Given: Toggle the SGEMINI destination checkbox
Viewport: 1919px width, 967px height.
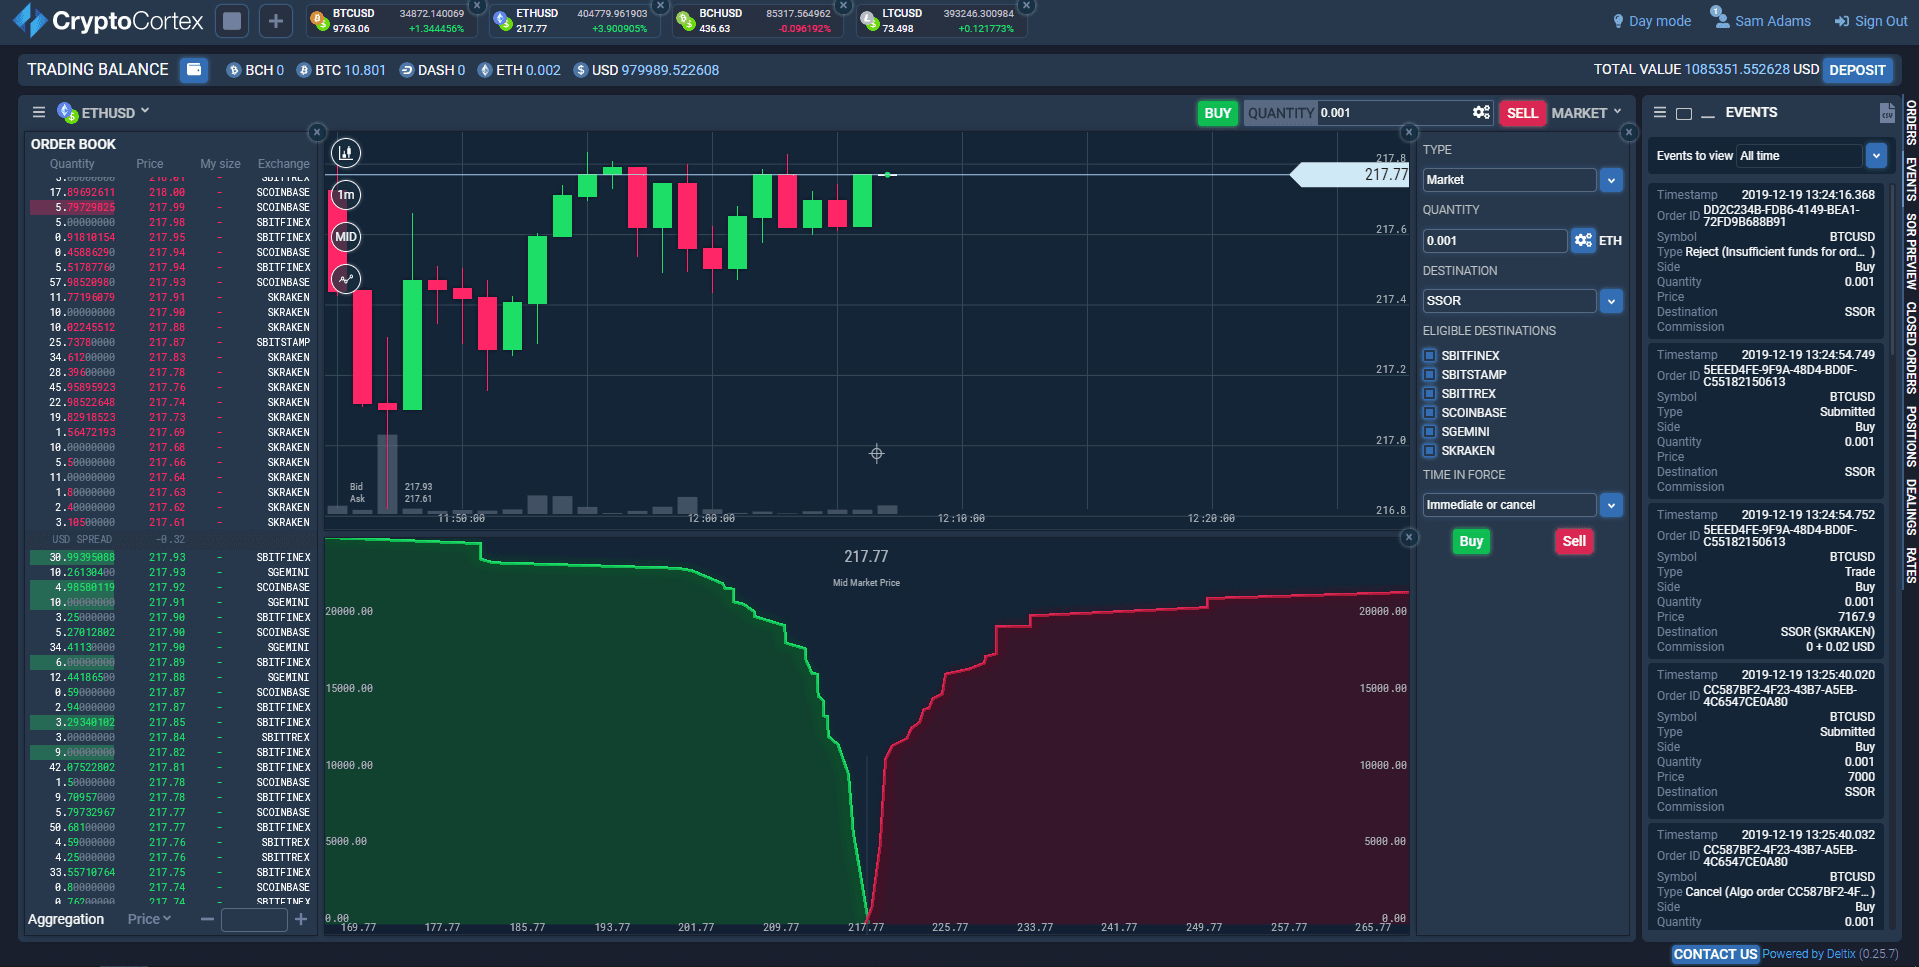Looking at the screenshot, I should (1430, 431).
